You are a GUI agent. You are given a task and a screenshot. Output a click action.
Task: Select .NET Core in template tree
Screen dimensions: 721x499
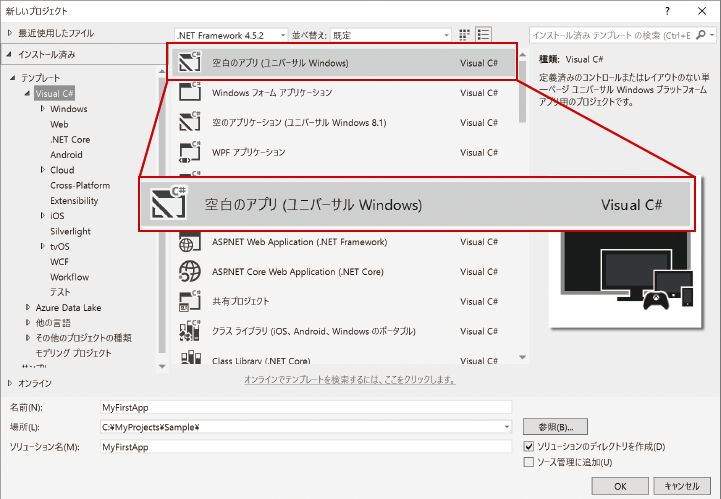click(x=70, y=139)
